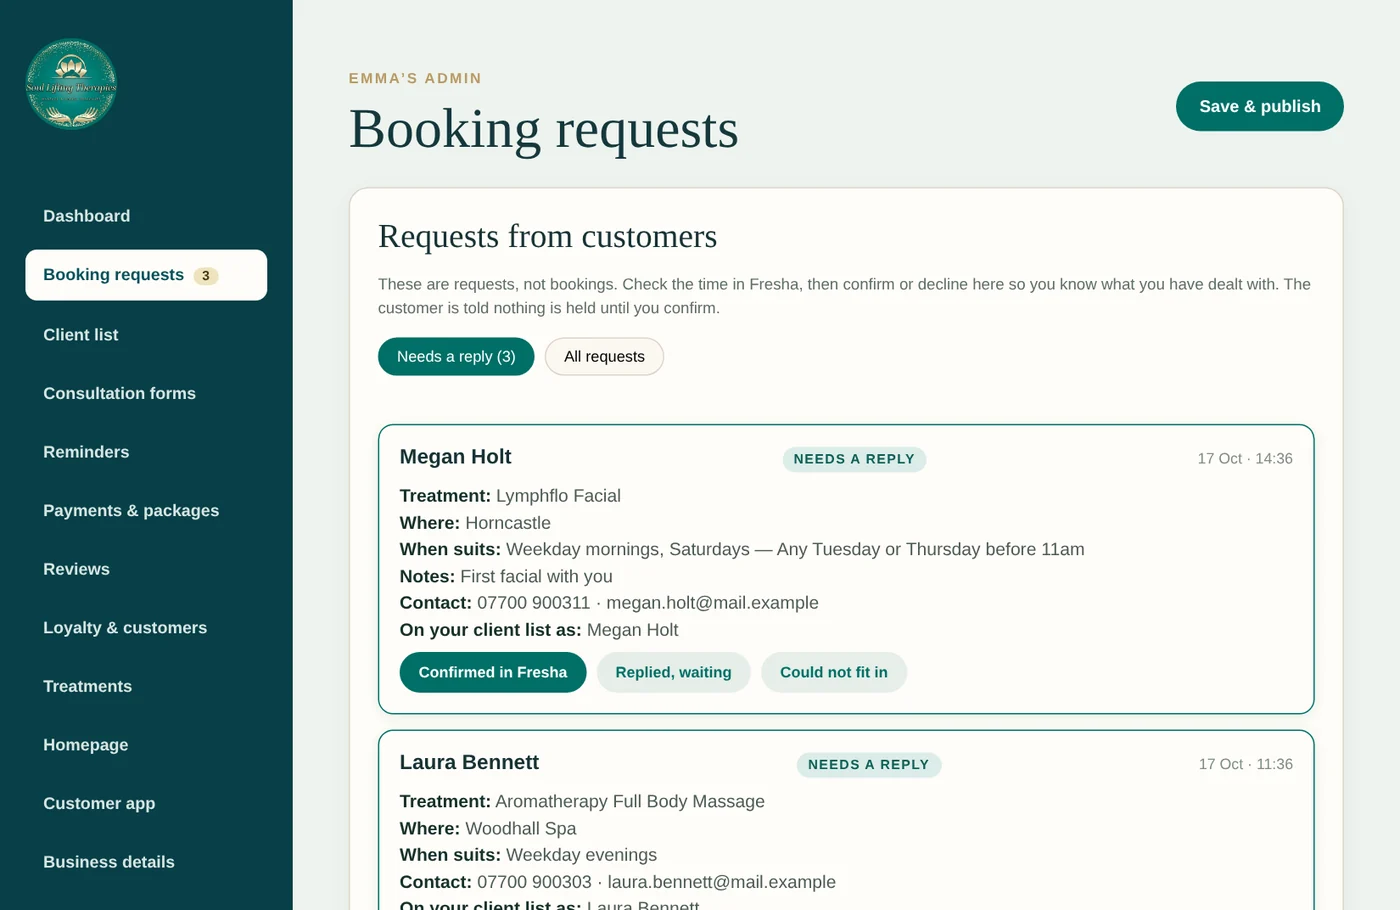Viewport: 1400px width, 910px height.
Task: Click the Save & publish button
Action: [x=1259, y=106]
